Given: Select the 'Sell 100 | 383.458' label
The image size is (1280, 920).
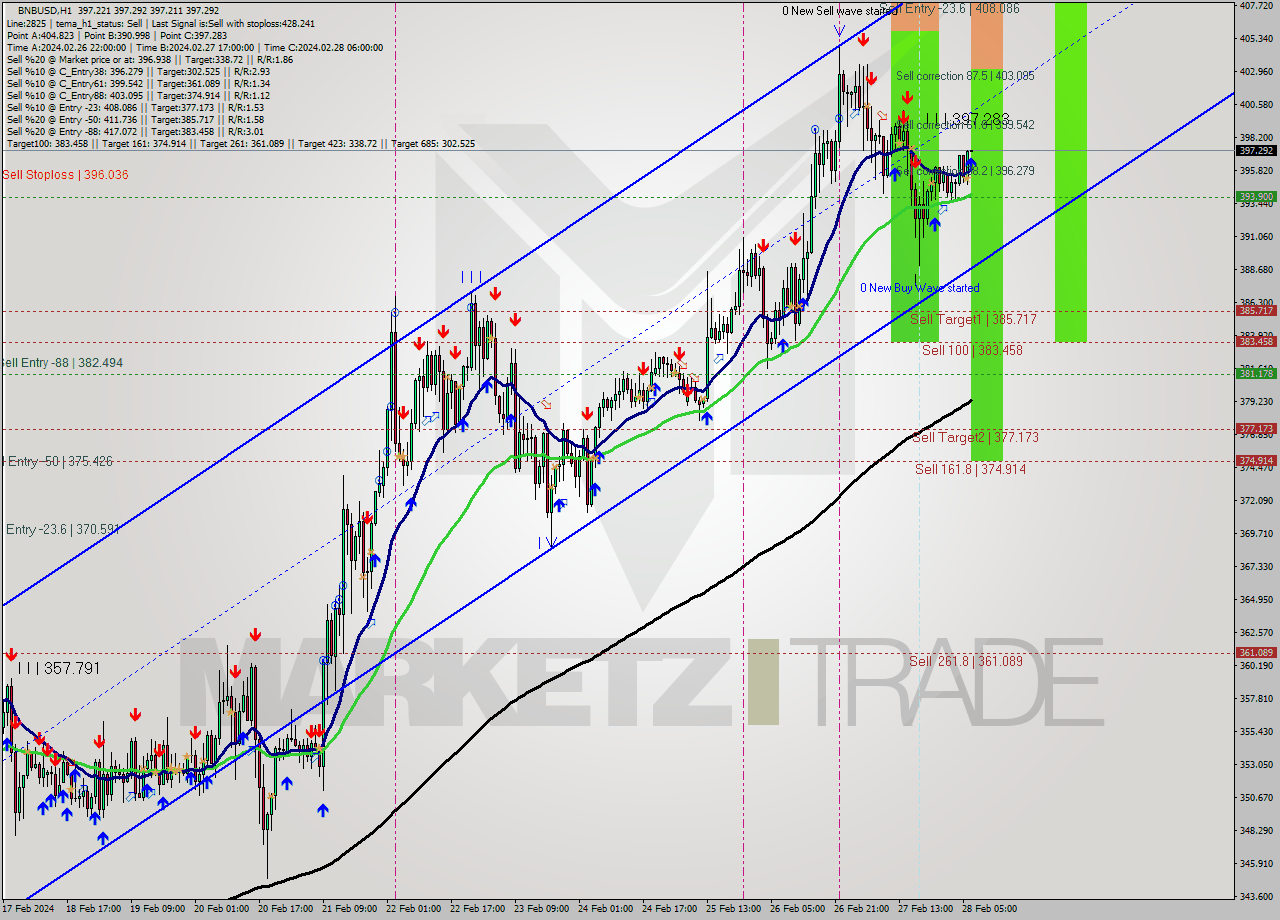Looking at the screenshot, I should [972, 350].
